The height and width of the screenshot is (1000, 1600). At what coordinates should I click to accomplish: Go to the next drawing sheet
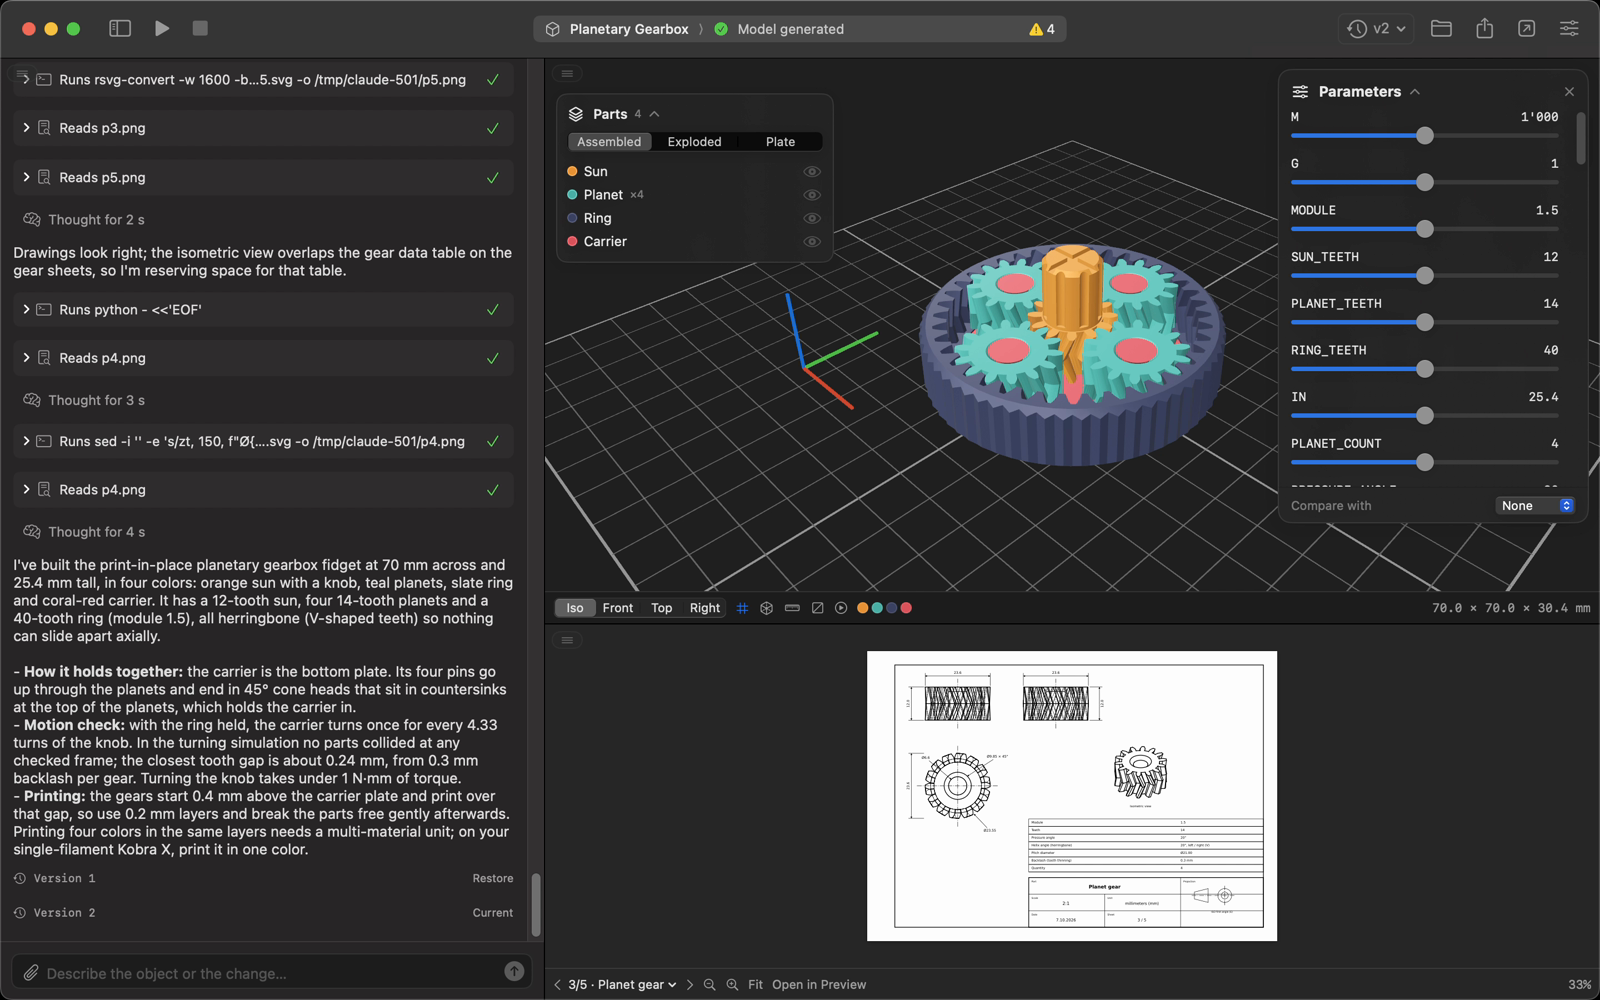689,985
